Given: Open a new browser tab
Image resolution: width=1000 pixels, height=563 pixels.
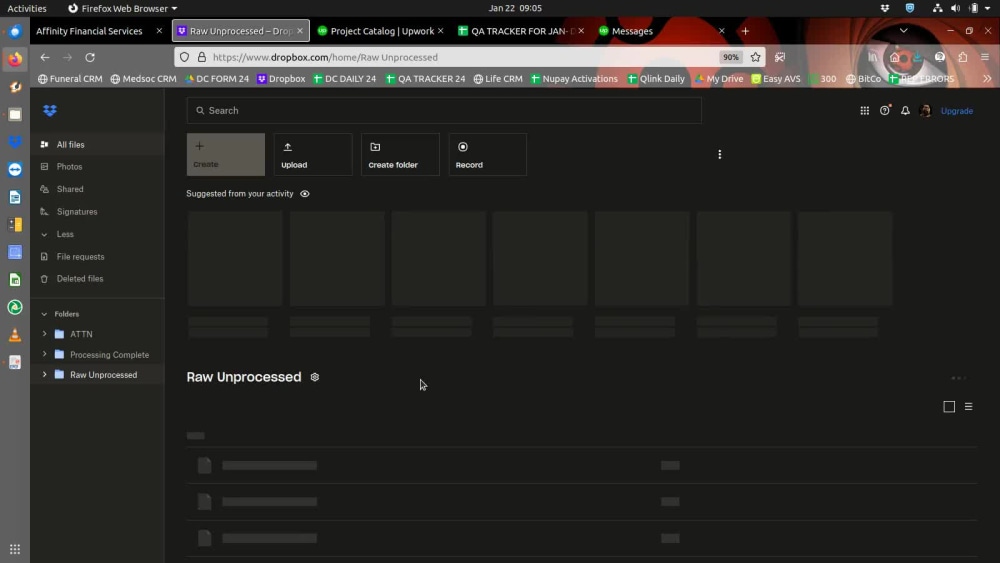Looking at the screenshot, I should 745,31.
